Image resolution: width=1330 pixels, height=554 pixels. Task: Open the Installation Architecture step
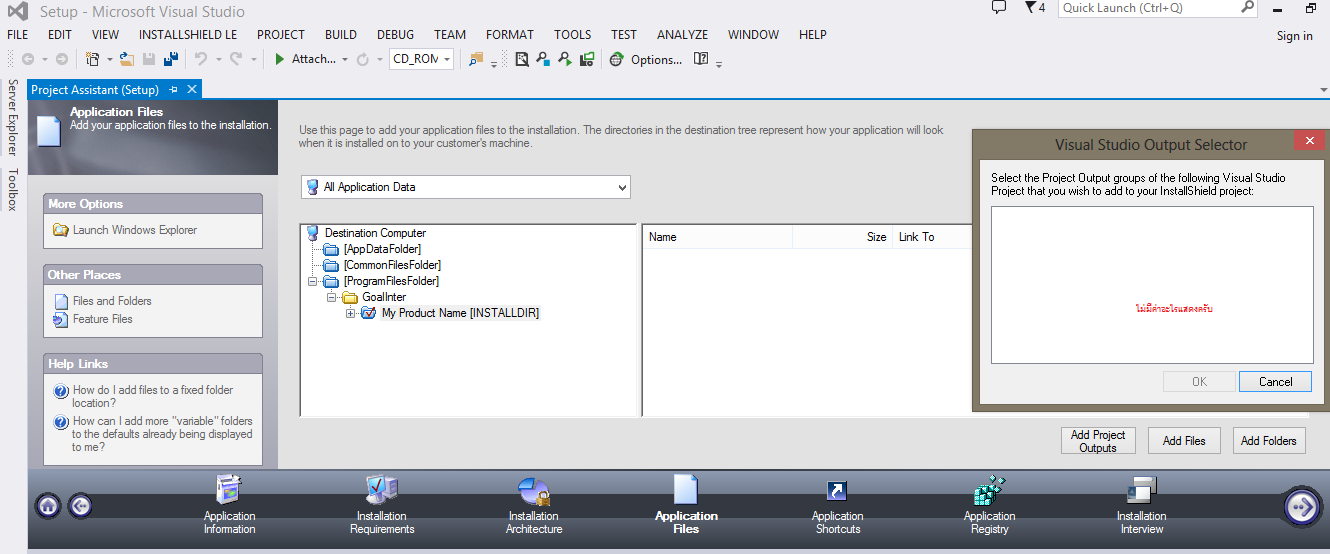coord(534,505)
